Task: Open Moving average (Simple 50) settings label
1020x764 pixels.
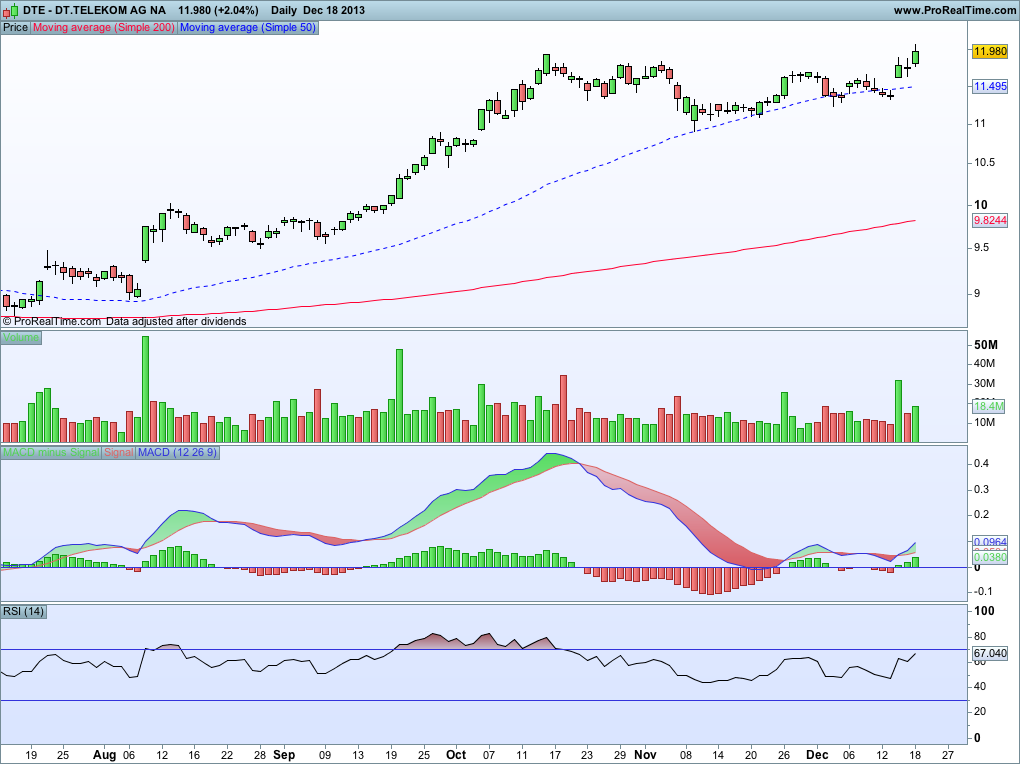Action: [x=248, y=27]
